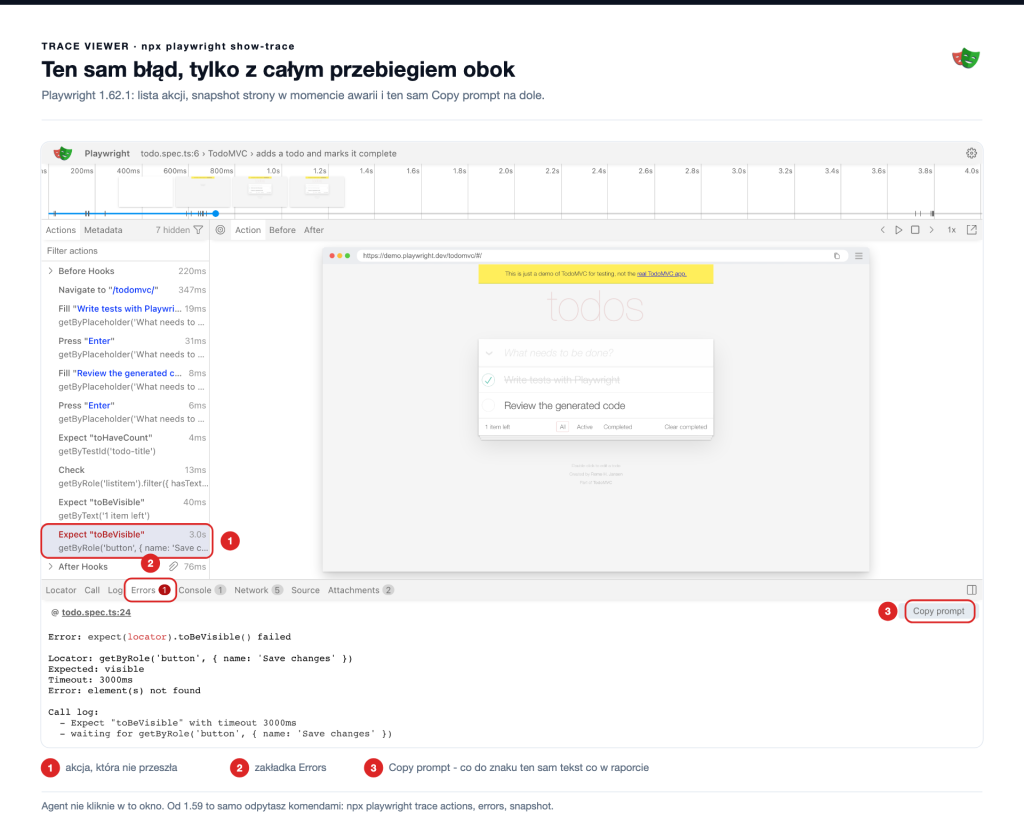Click attachment paperclip next to After Hooks

[173, 566]
